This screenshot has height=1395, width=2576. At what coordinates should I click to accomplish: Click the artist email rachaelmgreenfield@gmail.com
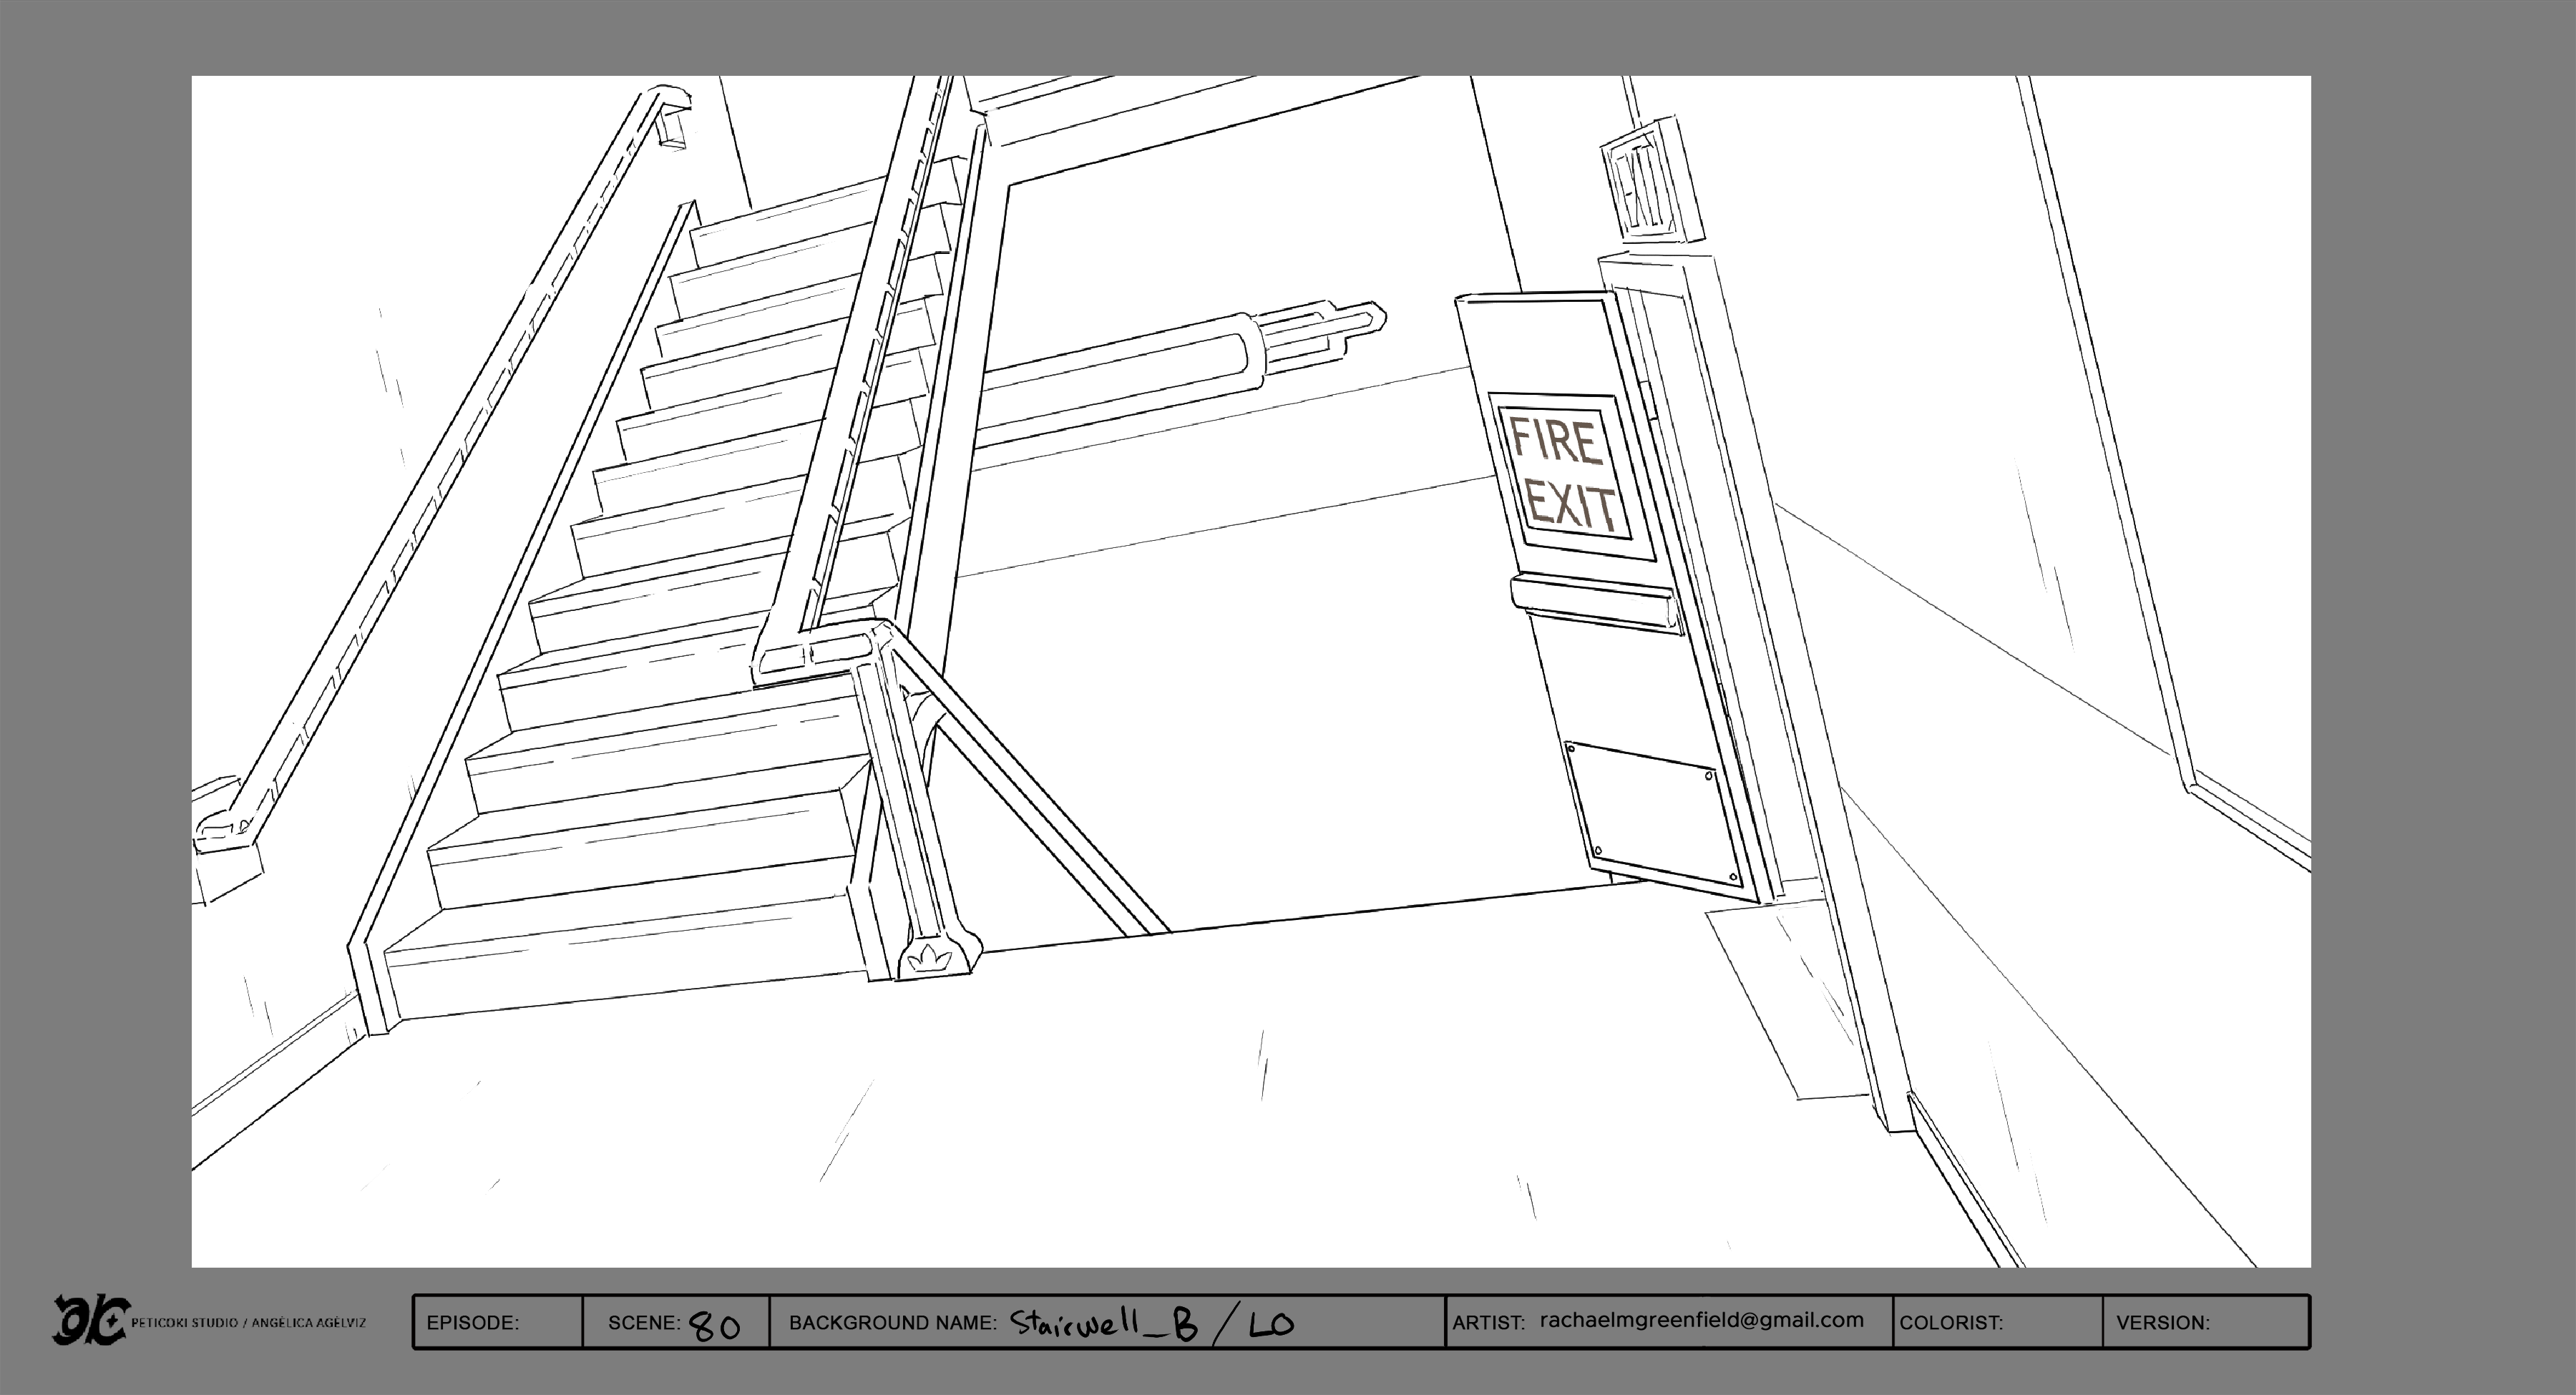pyautogui.click(x=1701, y=1320)
